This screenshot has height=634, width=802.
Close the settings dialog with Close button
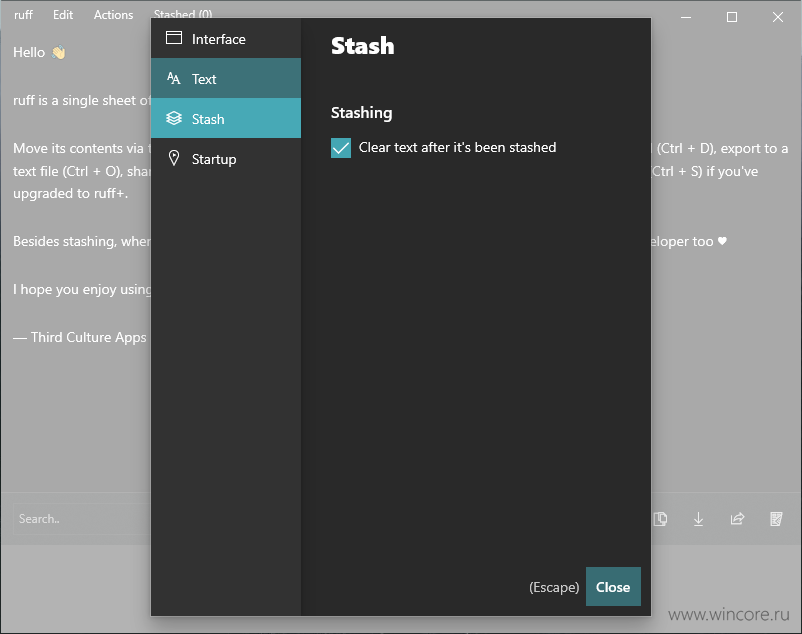[613, 586]
